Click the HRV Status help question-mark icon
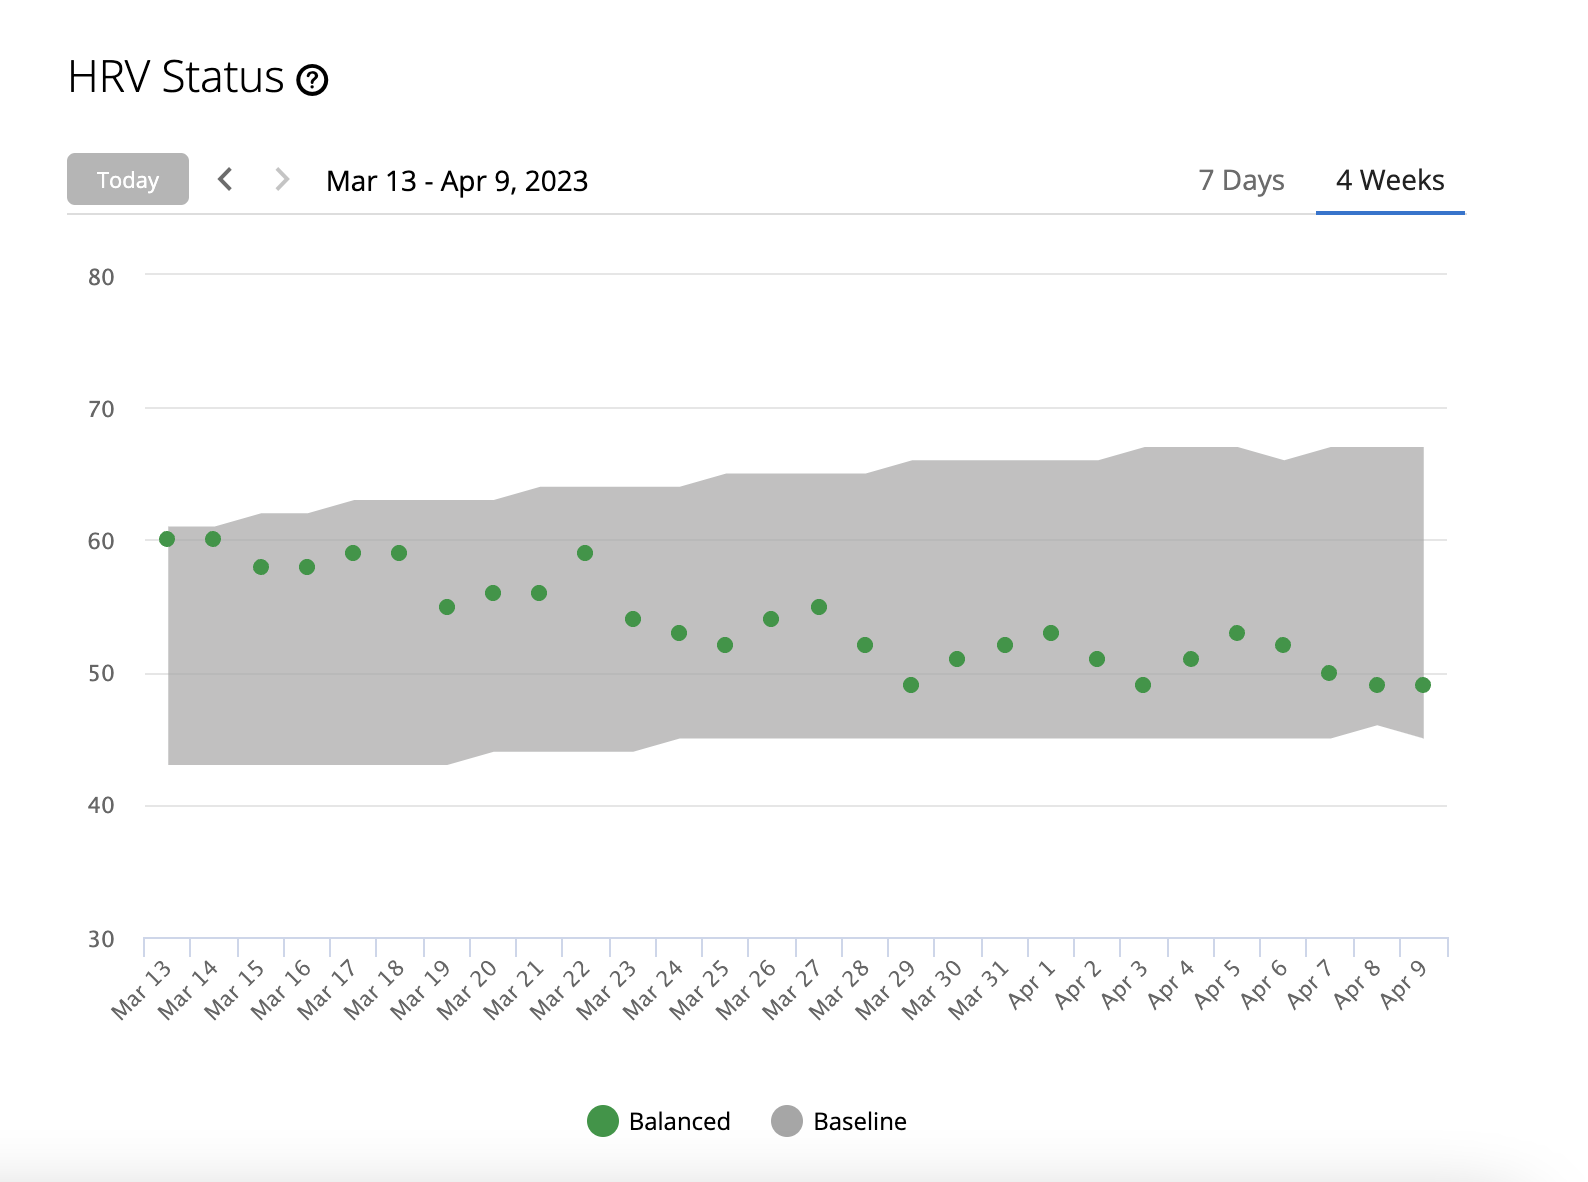The height and width of the screenshot is (1182, 1588). click(312, 79)
